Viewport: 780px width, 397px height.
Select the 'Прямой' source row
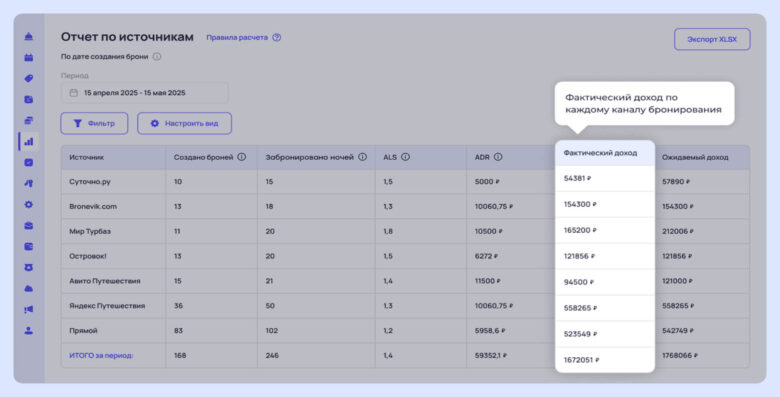(x=405, y=331)
